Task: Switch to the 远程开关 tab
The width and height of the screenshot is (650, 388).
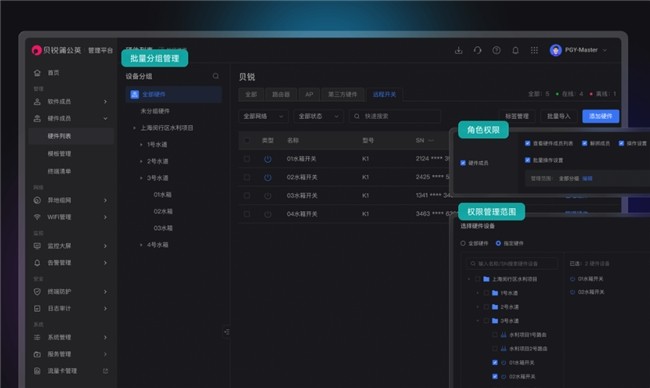Action: pyautogui.click(x=384, y=95)
